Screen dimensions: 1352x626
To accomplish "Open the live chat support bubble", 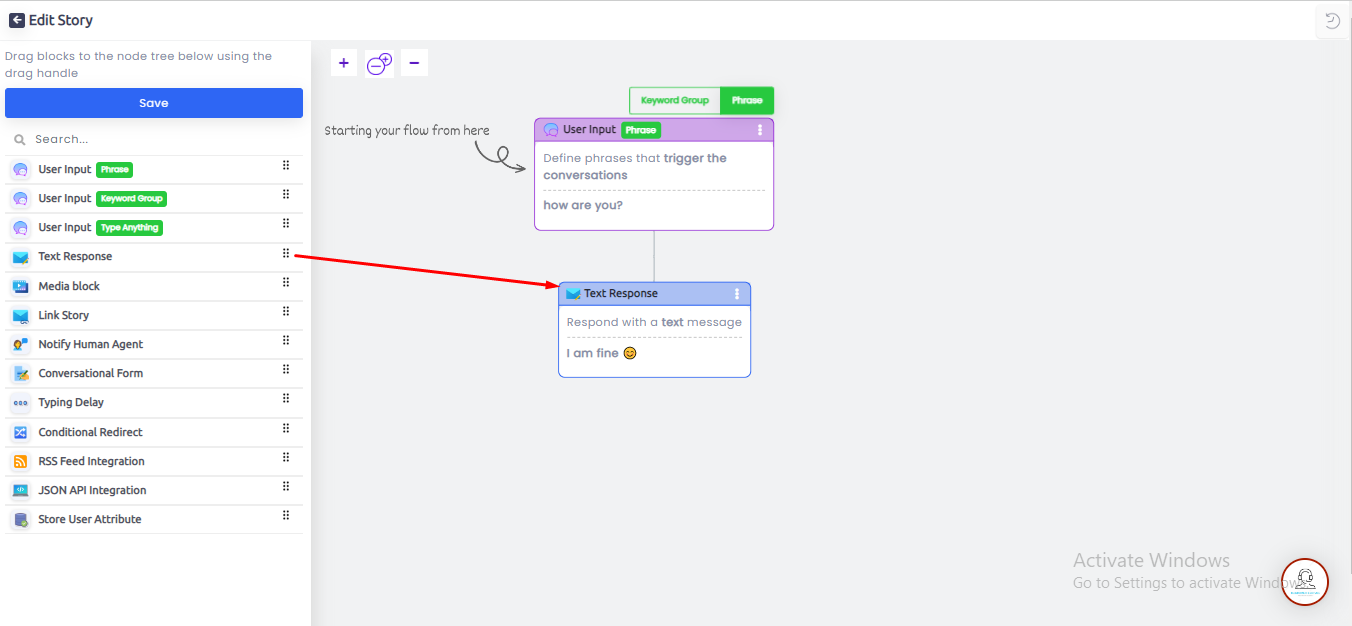I will pos(1305,582).
